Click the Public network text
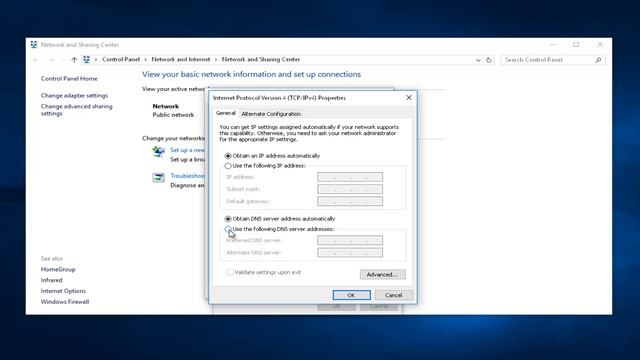This screenshot has width=640, height=360. click(x=173, y=115)
